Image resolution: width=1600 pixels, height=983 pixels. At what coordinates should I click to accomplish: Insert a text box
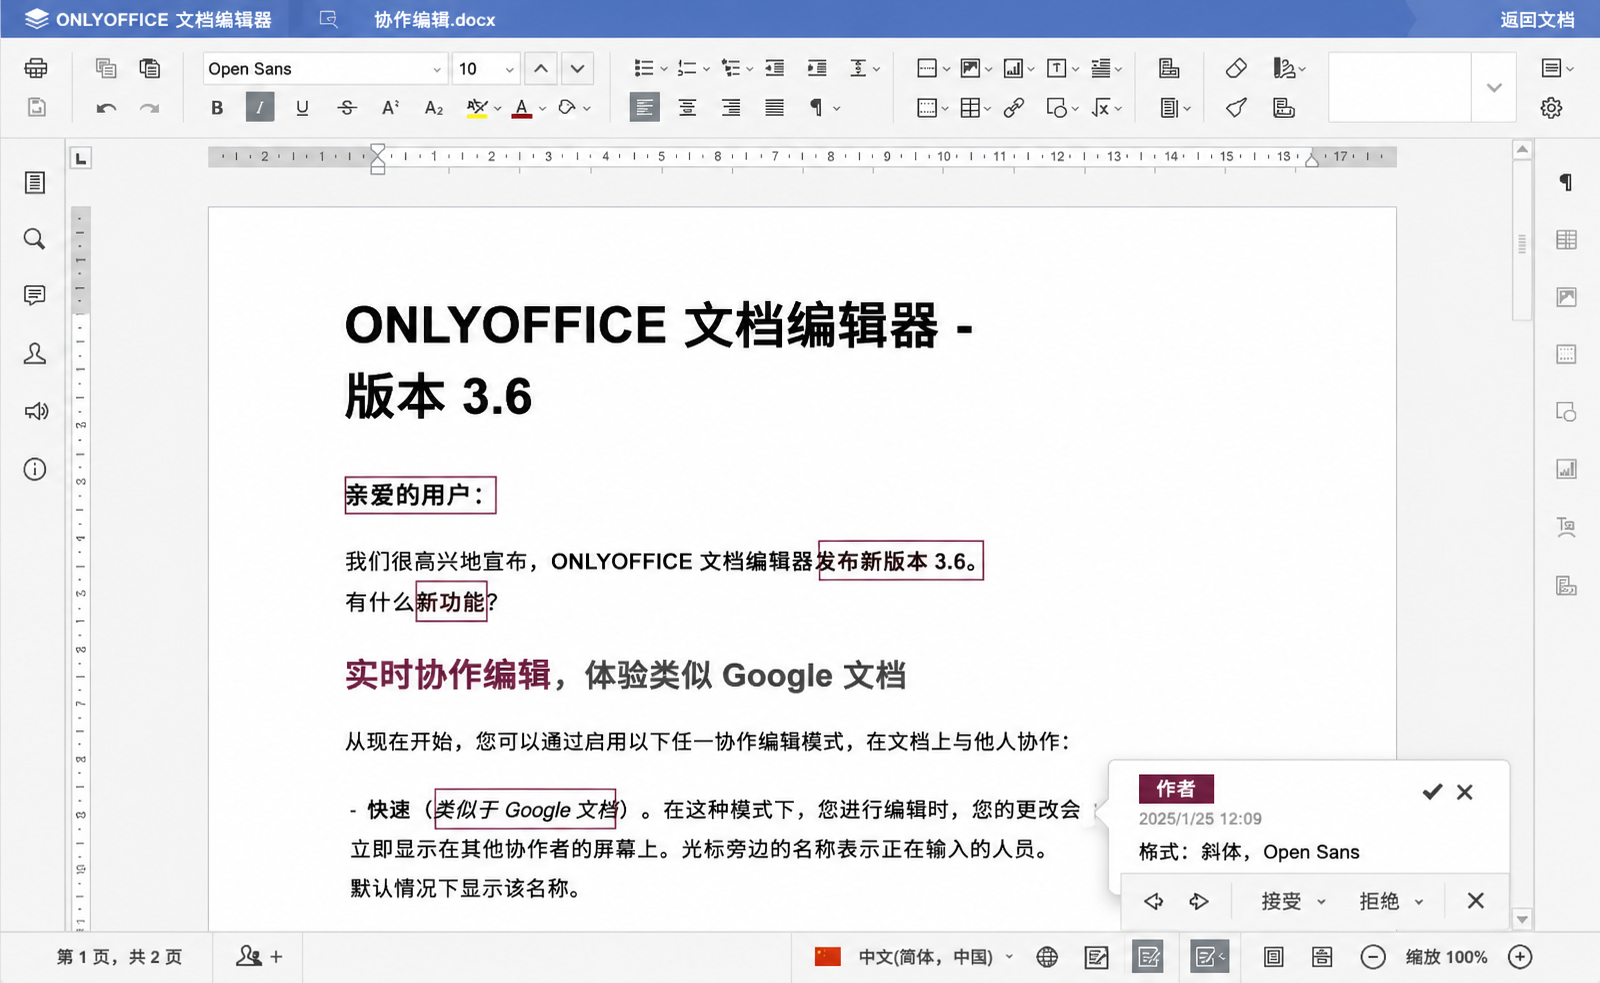tap(1056, 68)
